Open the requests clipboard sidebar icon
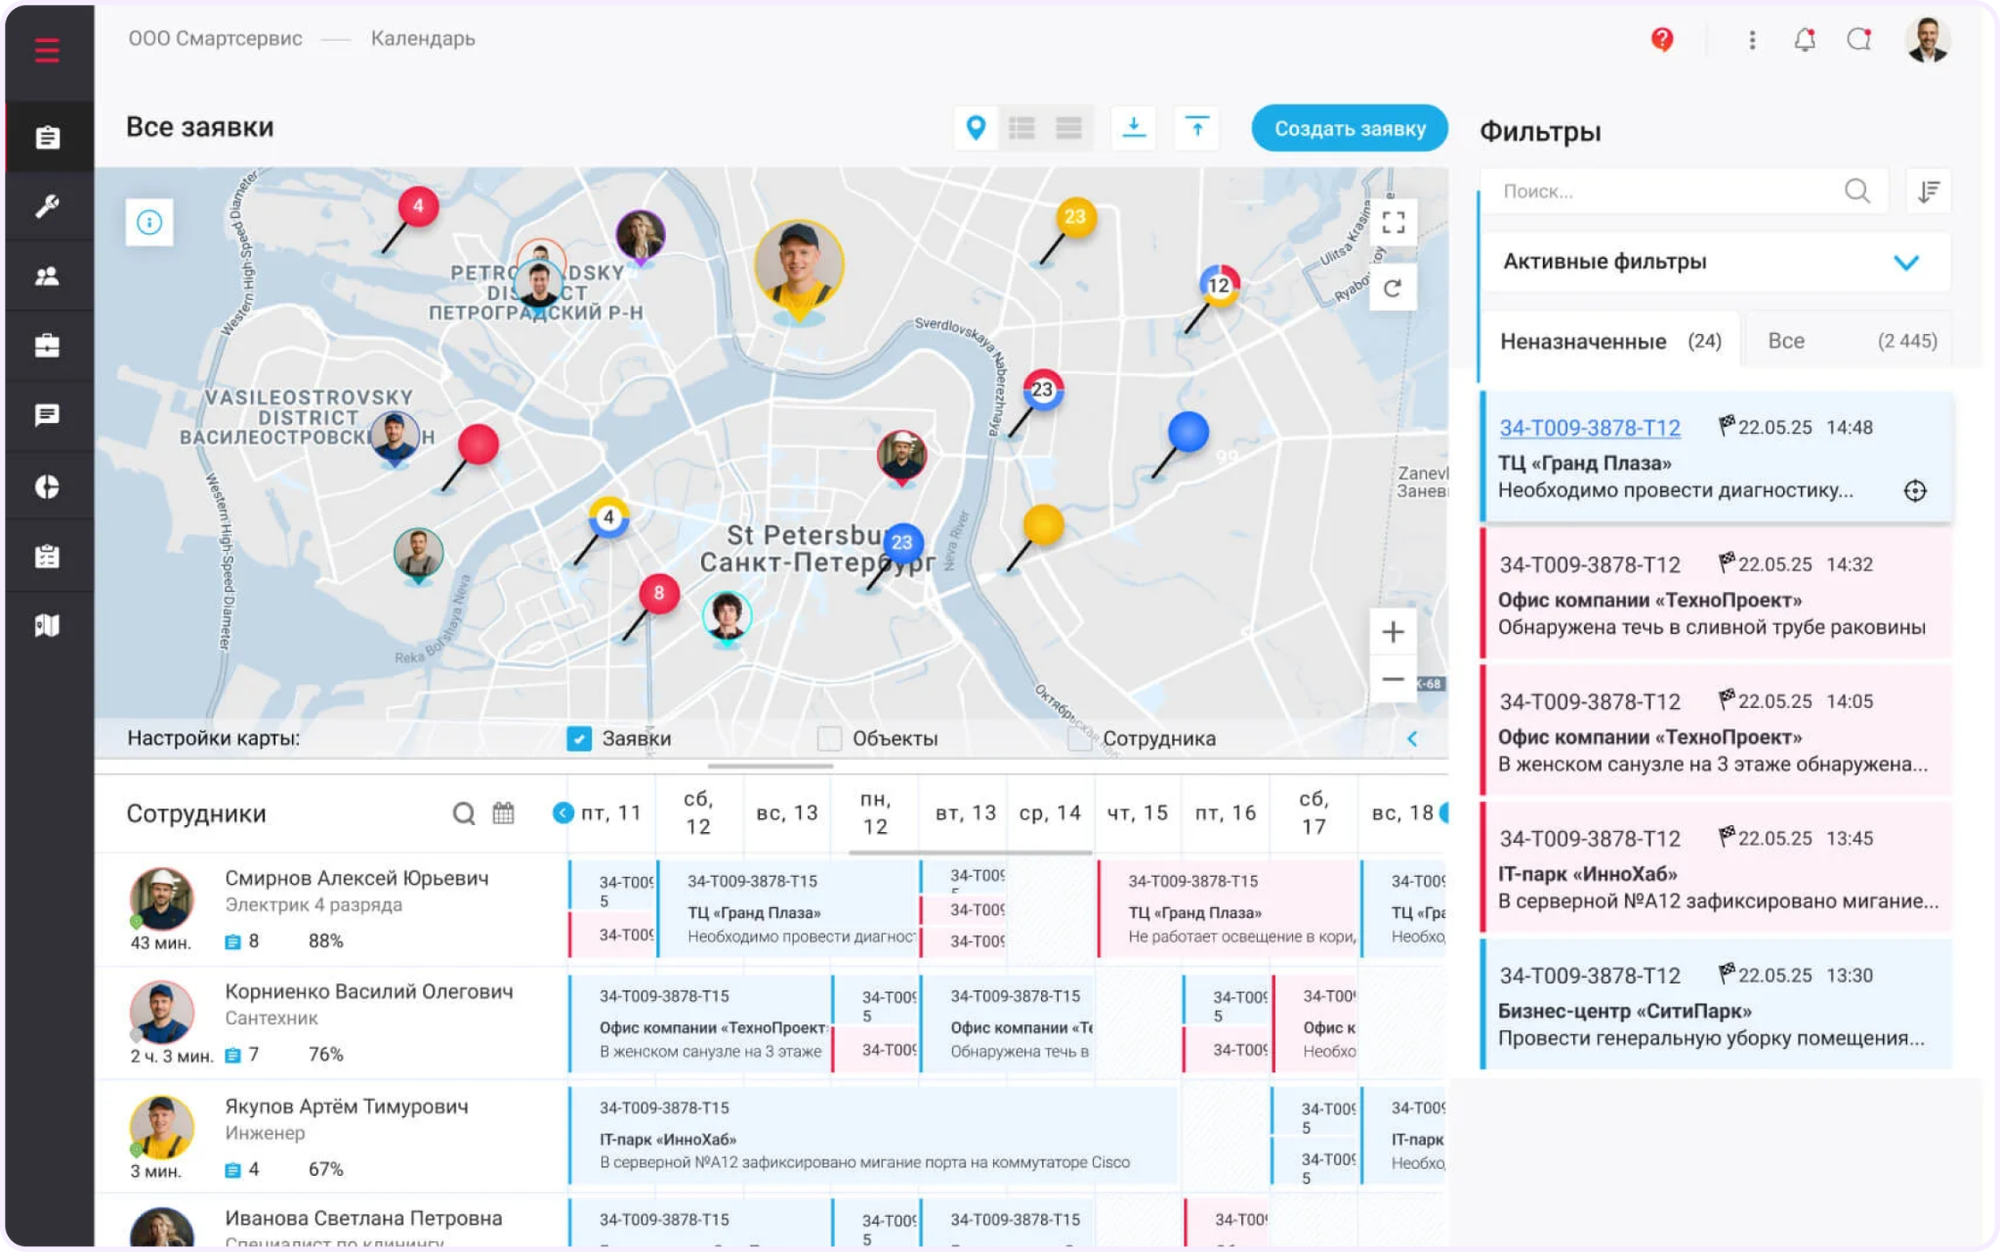This screenshot has width=2000, height=1252. point(47,137)
